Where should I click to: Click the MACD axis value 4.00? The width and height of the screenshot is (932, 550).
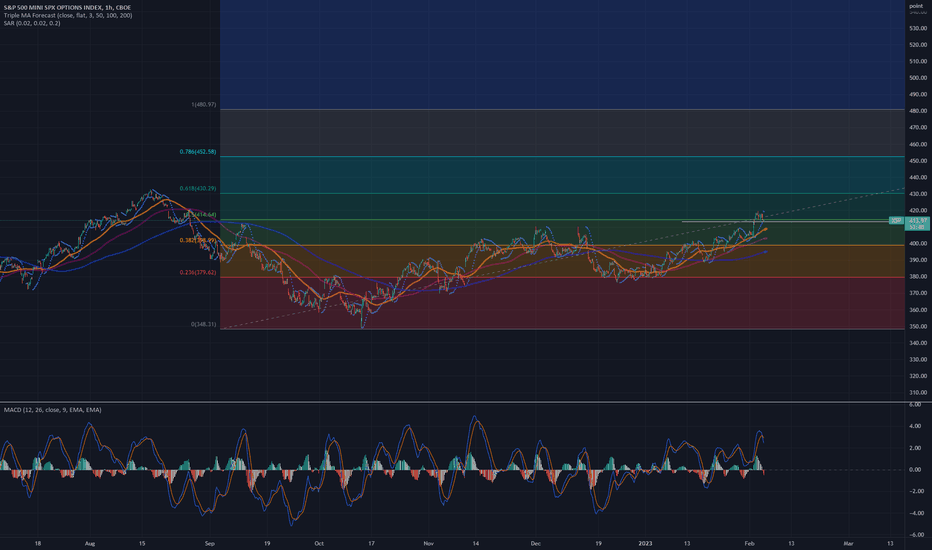tap(915, 426)
